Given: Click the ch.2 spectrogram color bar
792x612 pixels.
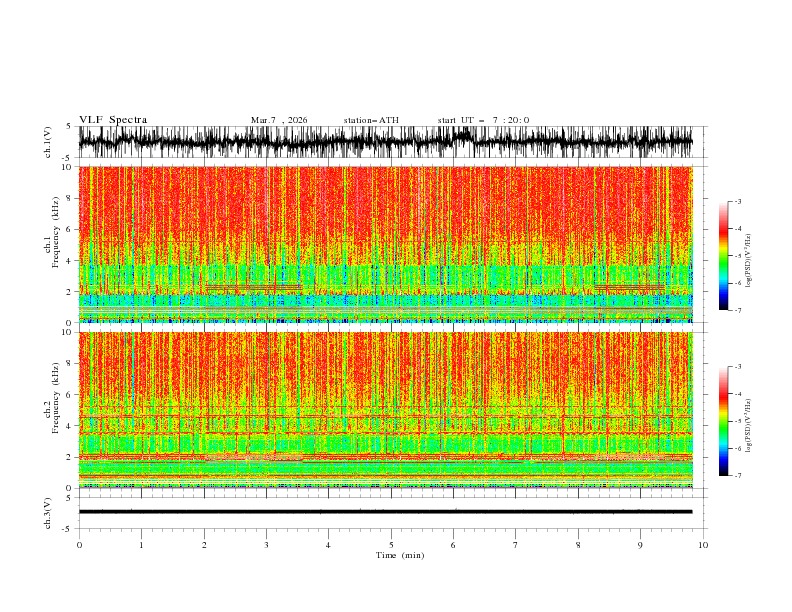Looking at the screenshot, I should (x=723, y=421).
